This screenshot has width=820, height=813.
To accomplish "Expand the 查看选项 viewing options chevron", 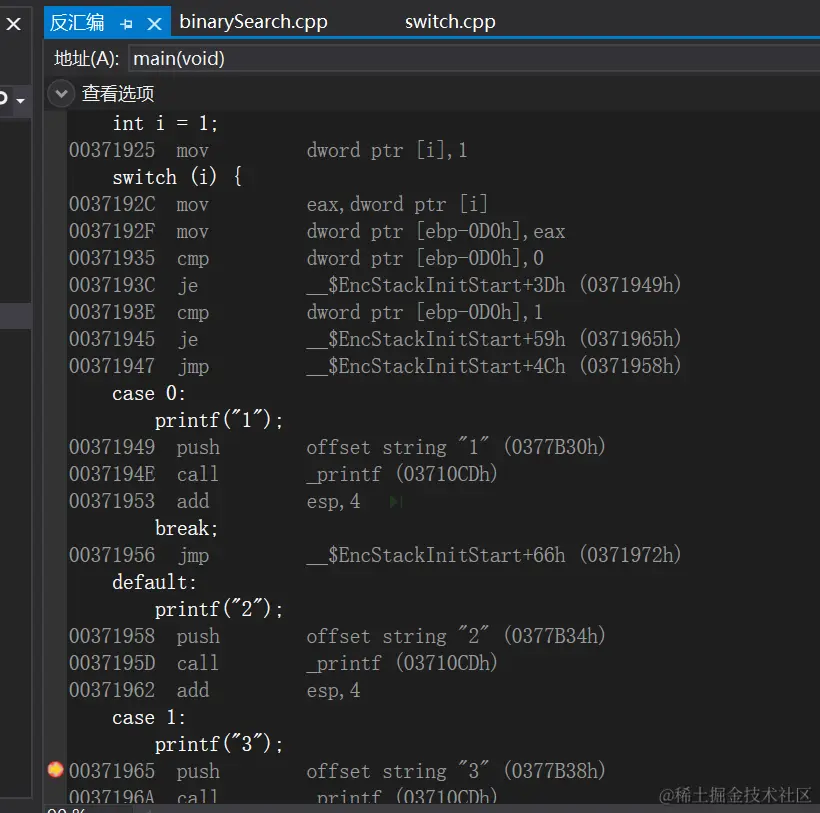I will (61, 94).
